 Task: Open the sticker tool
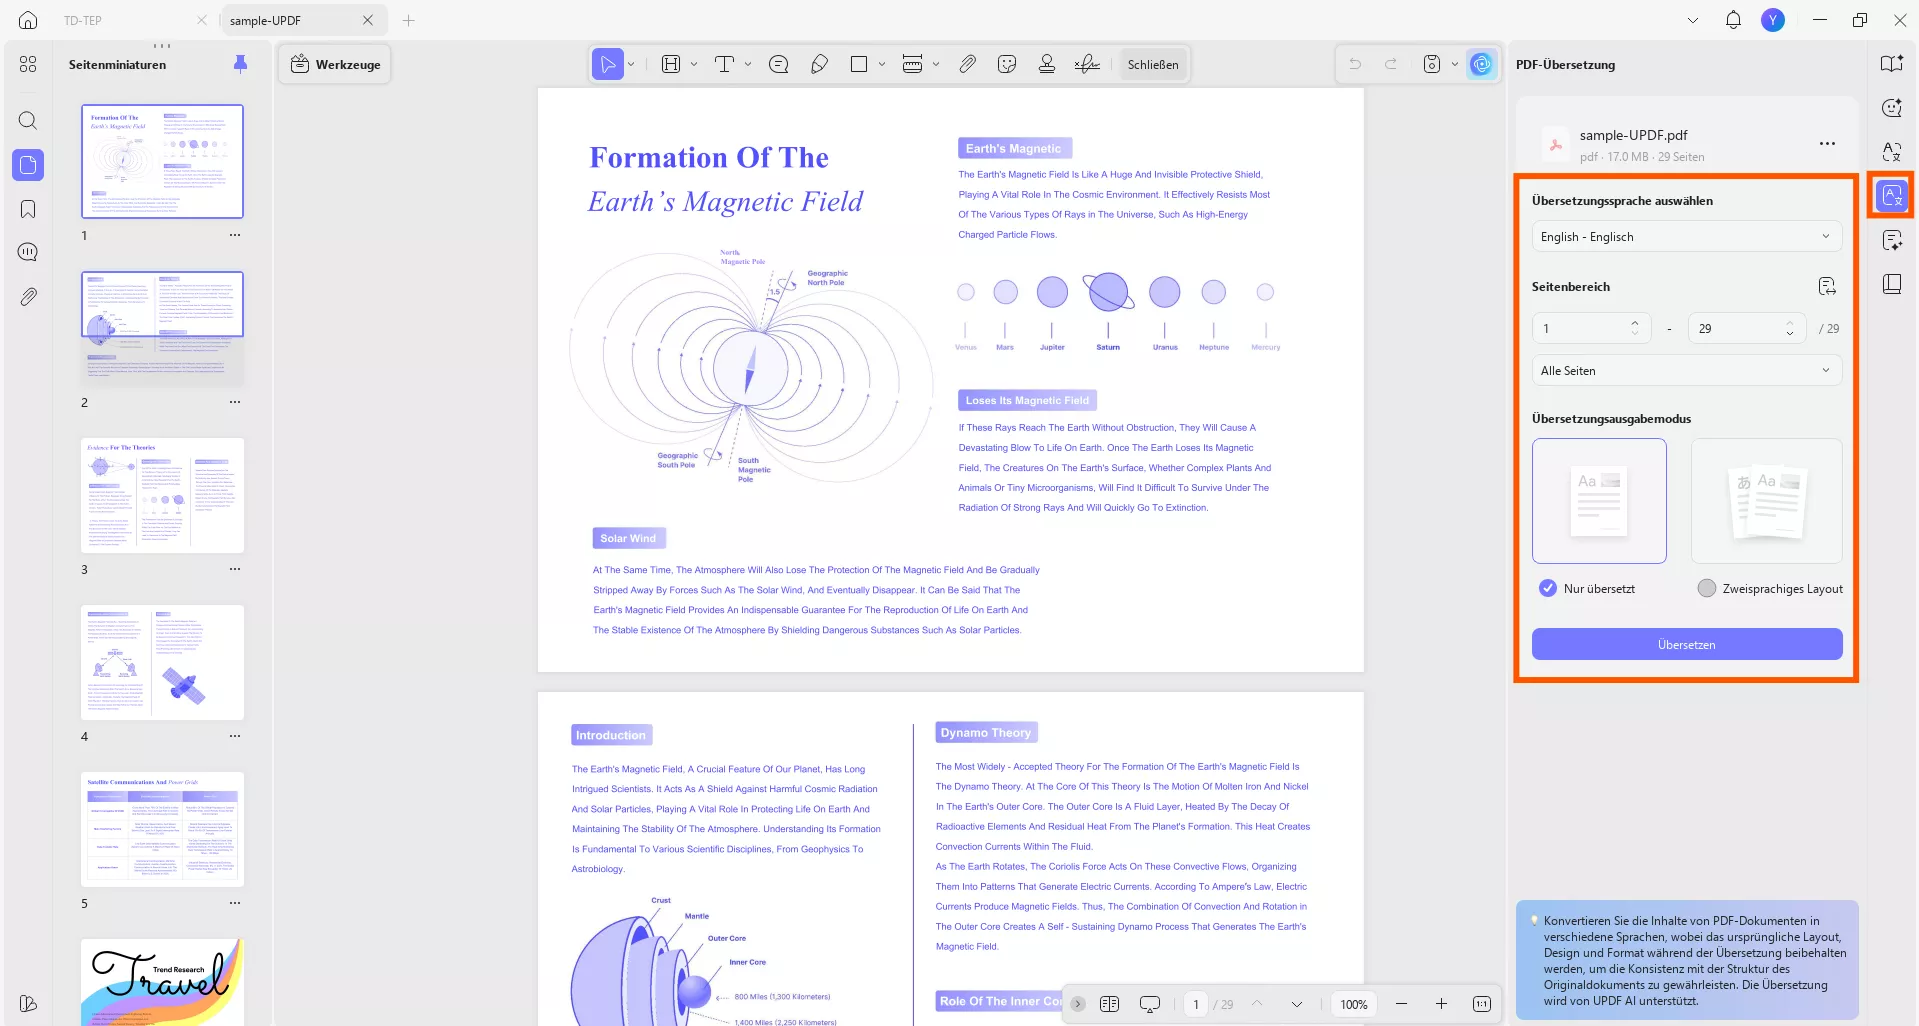pyautogui.click(x=1007, y=64)
